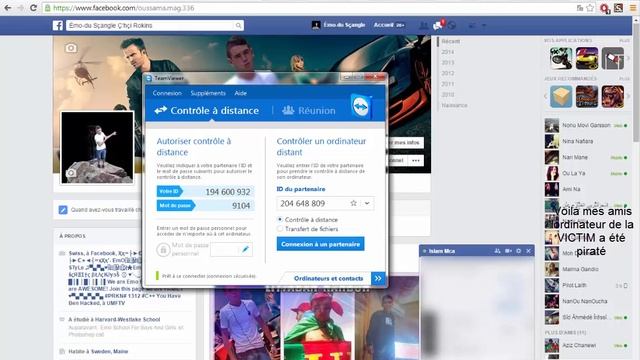Screen dimensions: 640x360
Task: Show next apps with the right chevron
Action: (x=629, y=58)
